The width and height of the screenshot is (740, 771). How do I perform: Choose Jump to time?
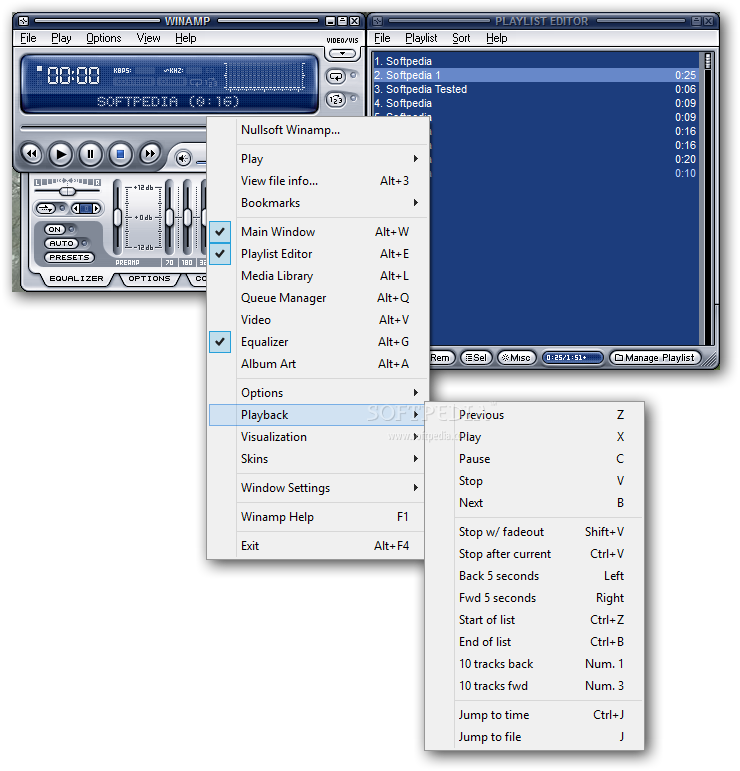[534, 715]
